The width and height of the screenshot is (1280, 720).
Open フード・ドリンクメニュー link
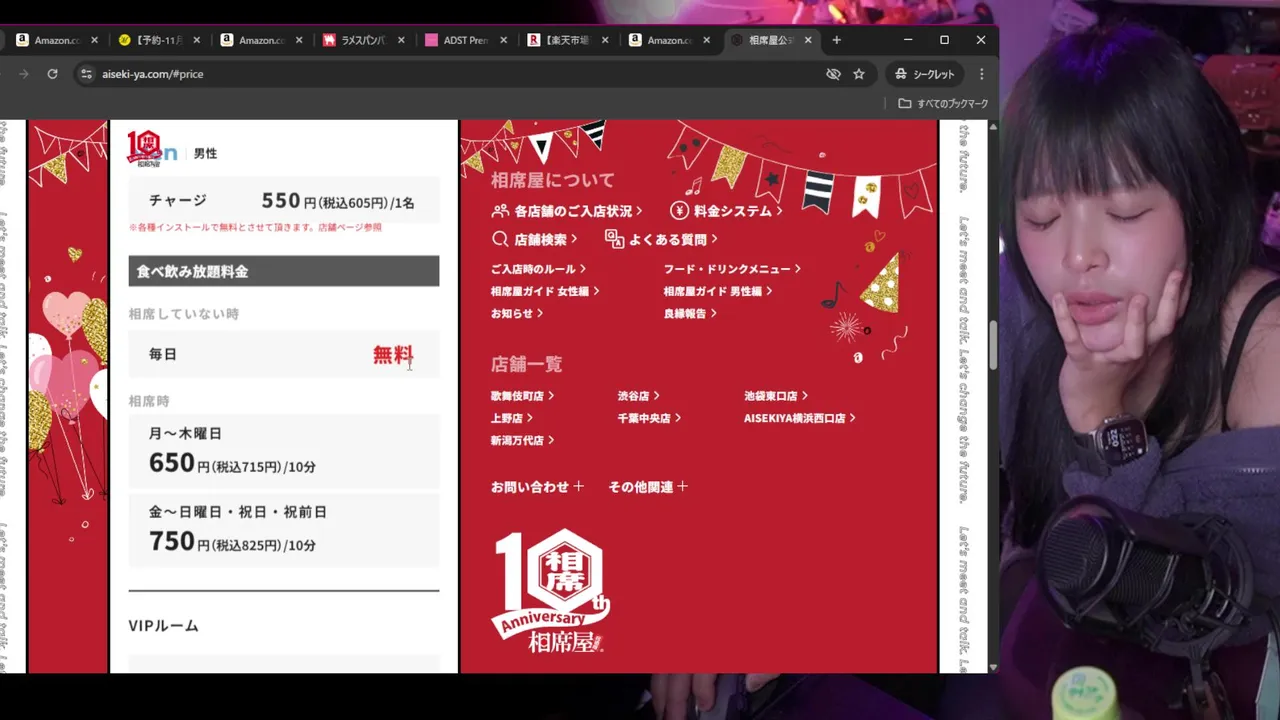[732, 269]
